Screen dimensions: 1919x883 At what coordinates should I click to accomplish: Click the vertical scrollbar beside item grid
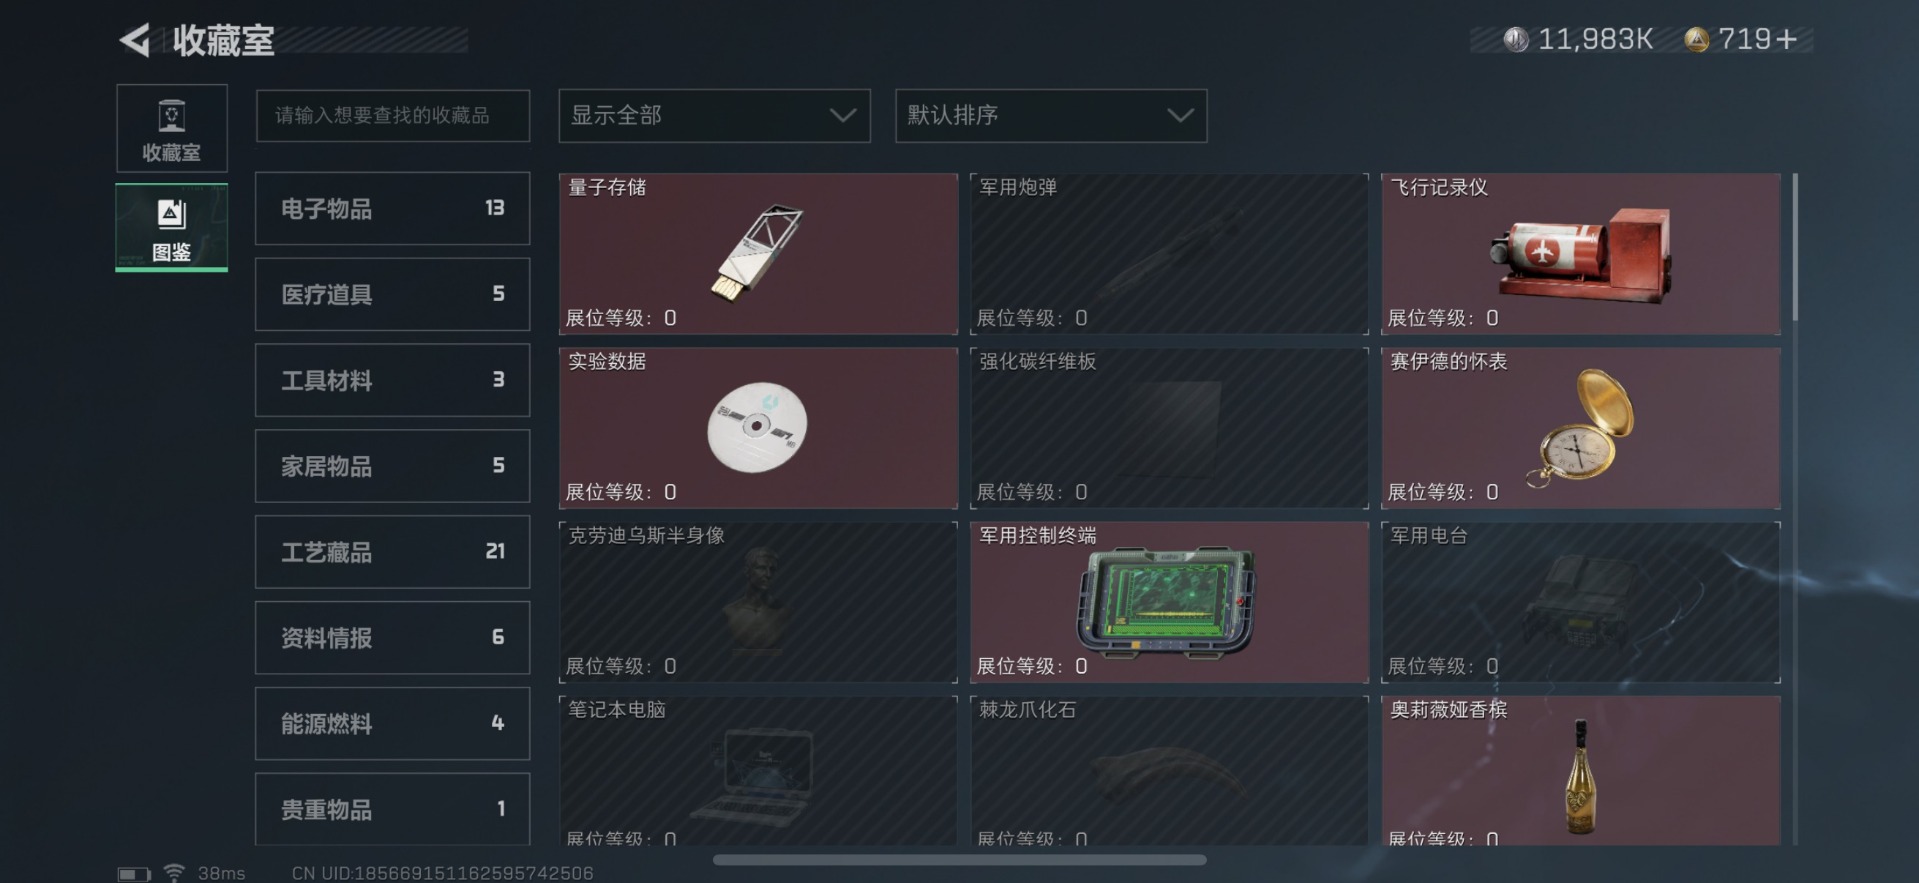(1795, 247)
